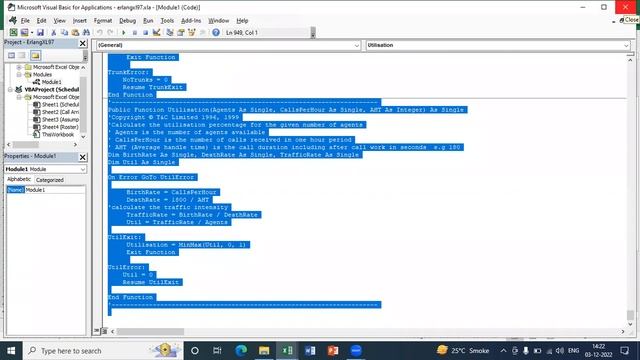Click the View Object icon in Project panel
Screen dimensions: 640x360
[22, 56]
